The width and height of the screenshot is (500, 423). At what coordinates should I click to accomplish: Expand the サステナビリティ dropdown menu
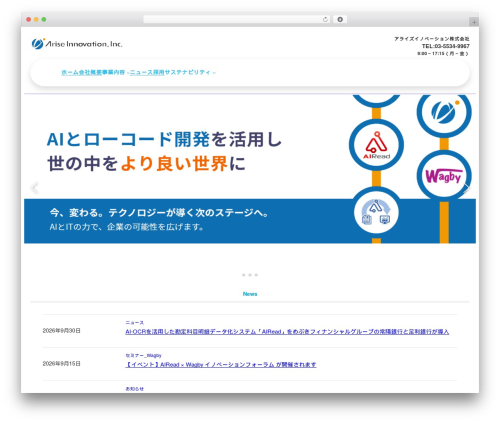coord(190,72)
